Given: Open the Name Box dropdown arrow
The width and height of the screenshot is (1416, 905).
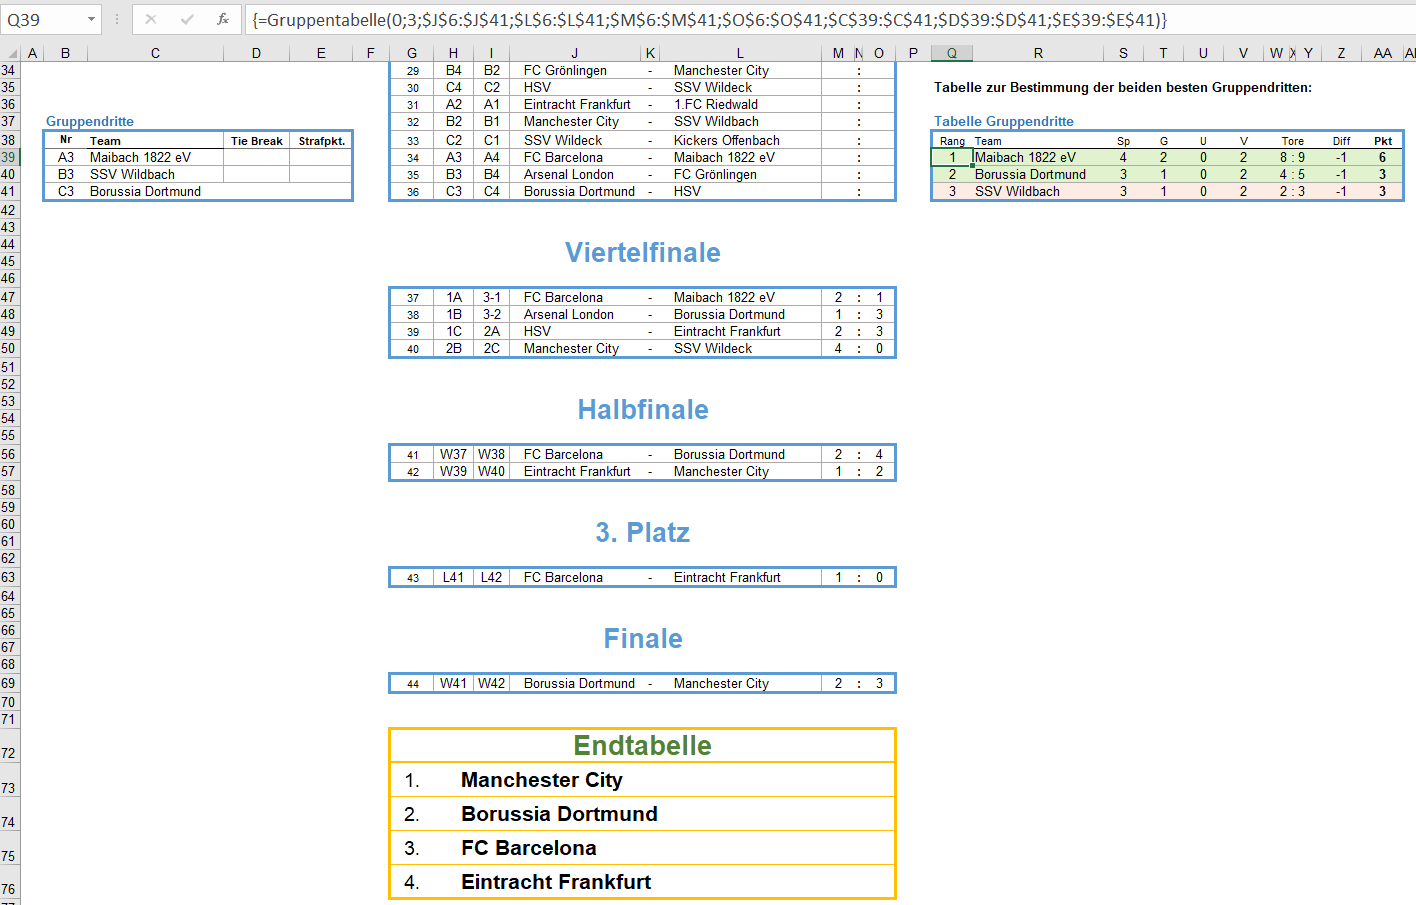Looking at the screenshot, I should (91, 19).
